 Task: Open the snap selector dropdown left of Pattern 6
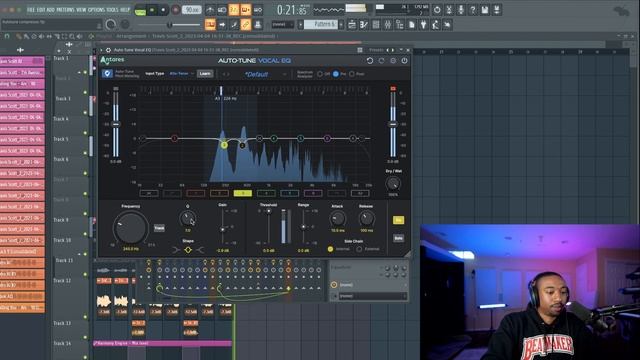[x=282, y=24]
